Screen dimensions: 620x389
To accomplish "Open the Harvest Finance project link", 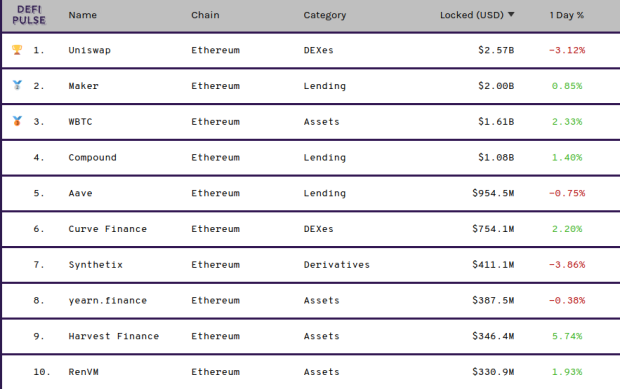I will (x=113, y=336).
